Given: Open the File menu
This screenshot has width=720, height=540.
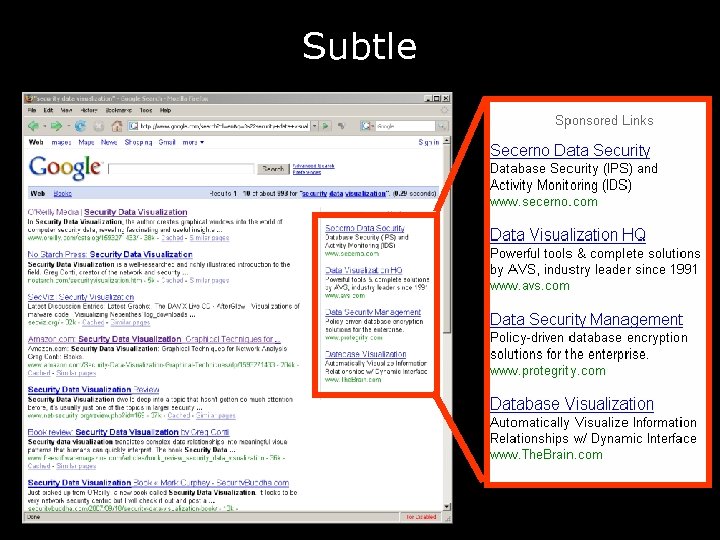Looking at the screenshot, I should 32,110.
